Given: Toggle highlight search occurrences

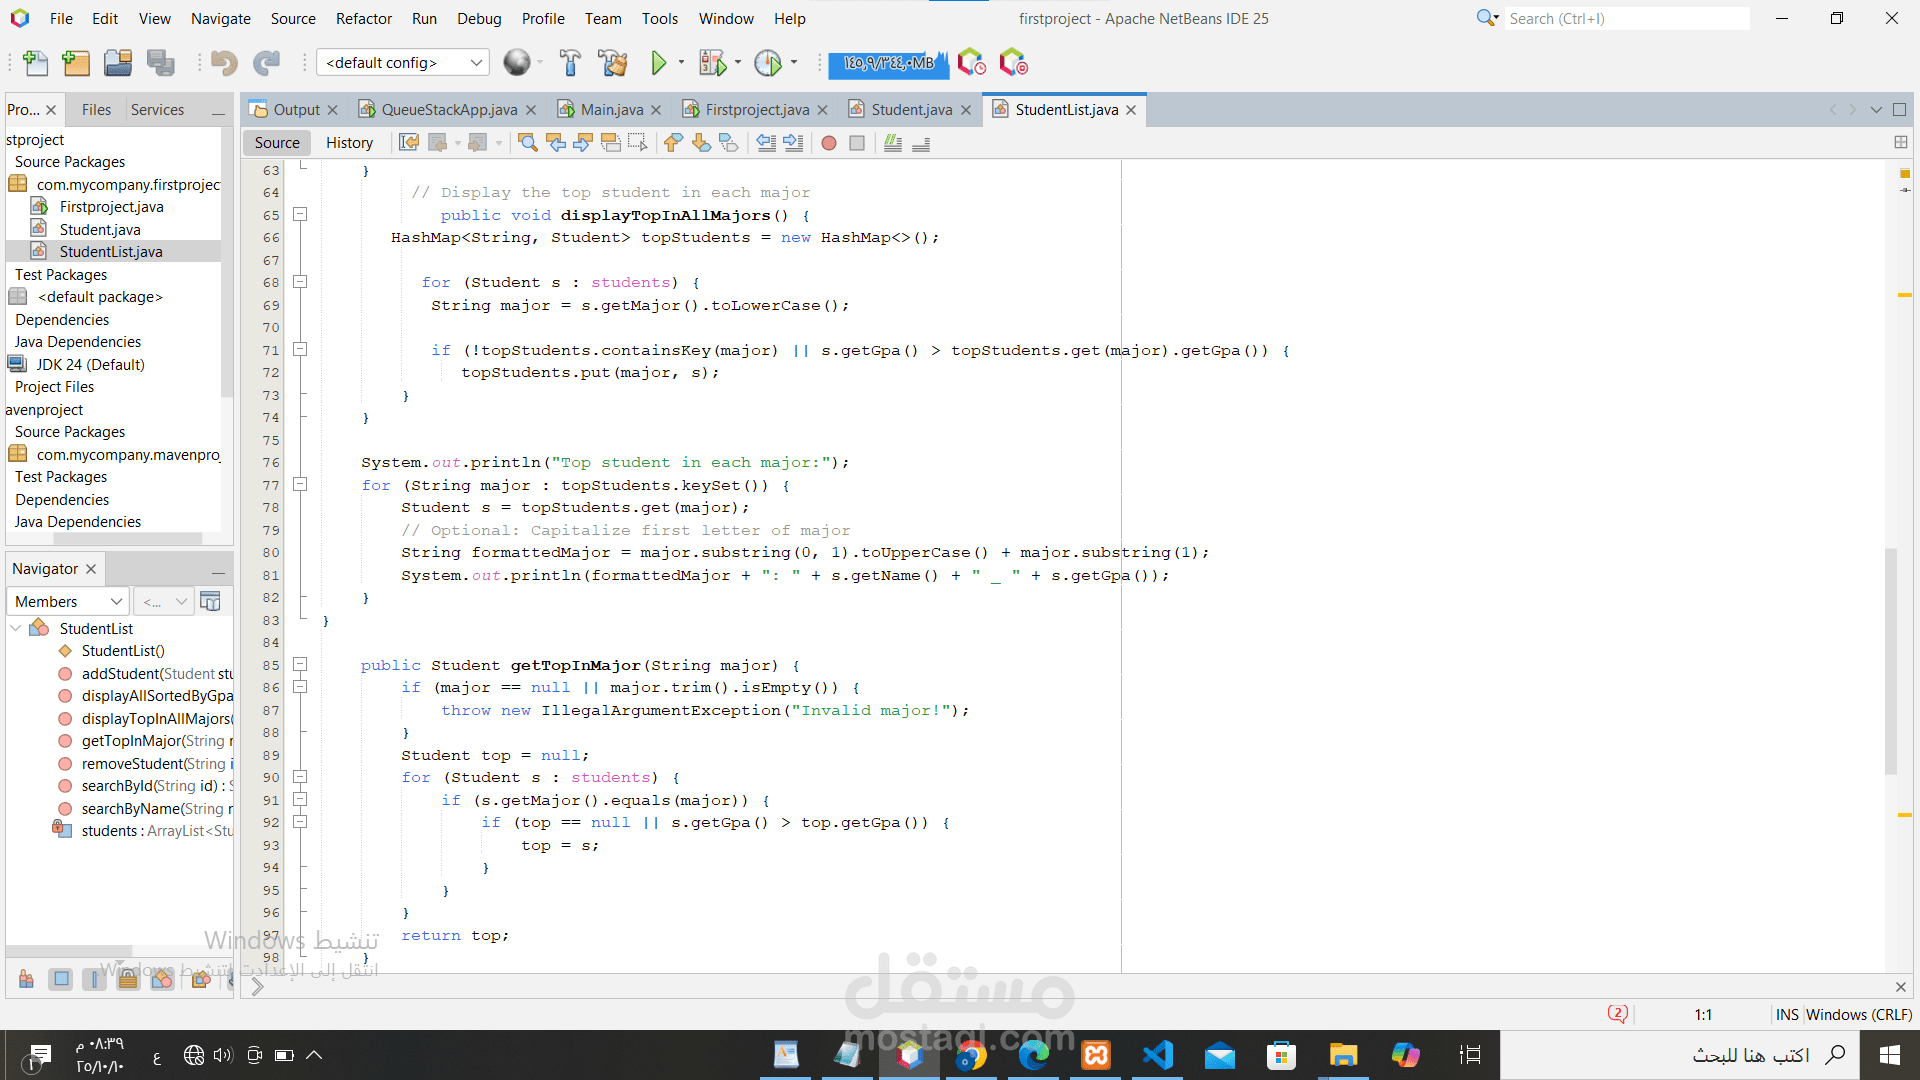Looking at the screenshot, I should (x=611, y=143).
